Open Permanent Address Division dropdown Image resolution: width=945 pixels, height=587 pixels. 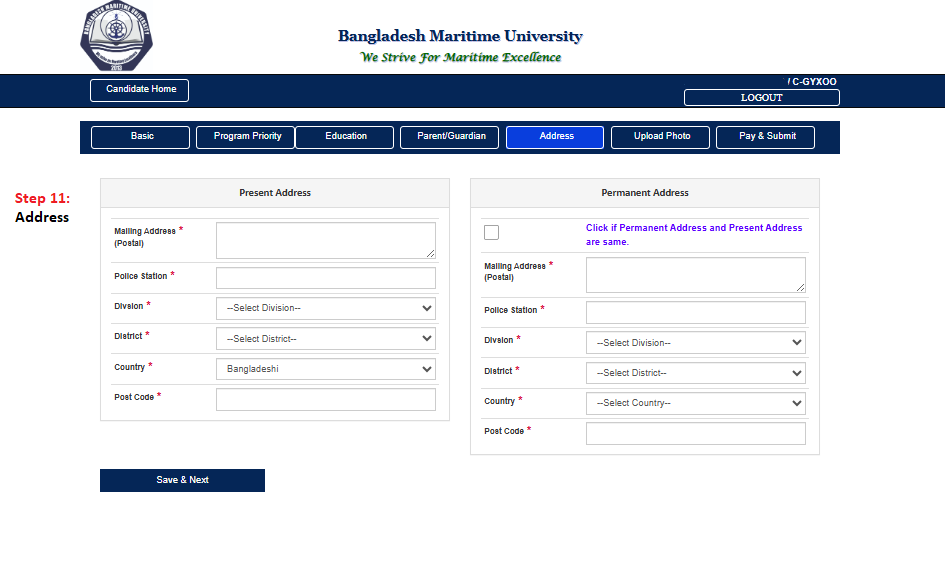click(695, 343)
